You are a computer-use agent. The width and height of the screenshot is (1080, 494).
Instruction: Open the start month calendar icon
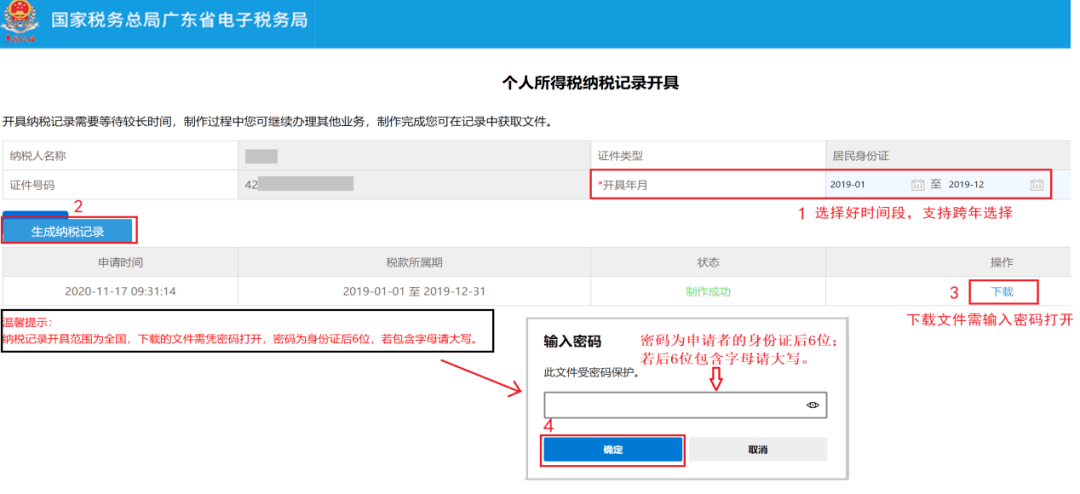pos(917,185)
